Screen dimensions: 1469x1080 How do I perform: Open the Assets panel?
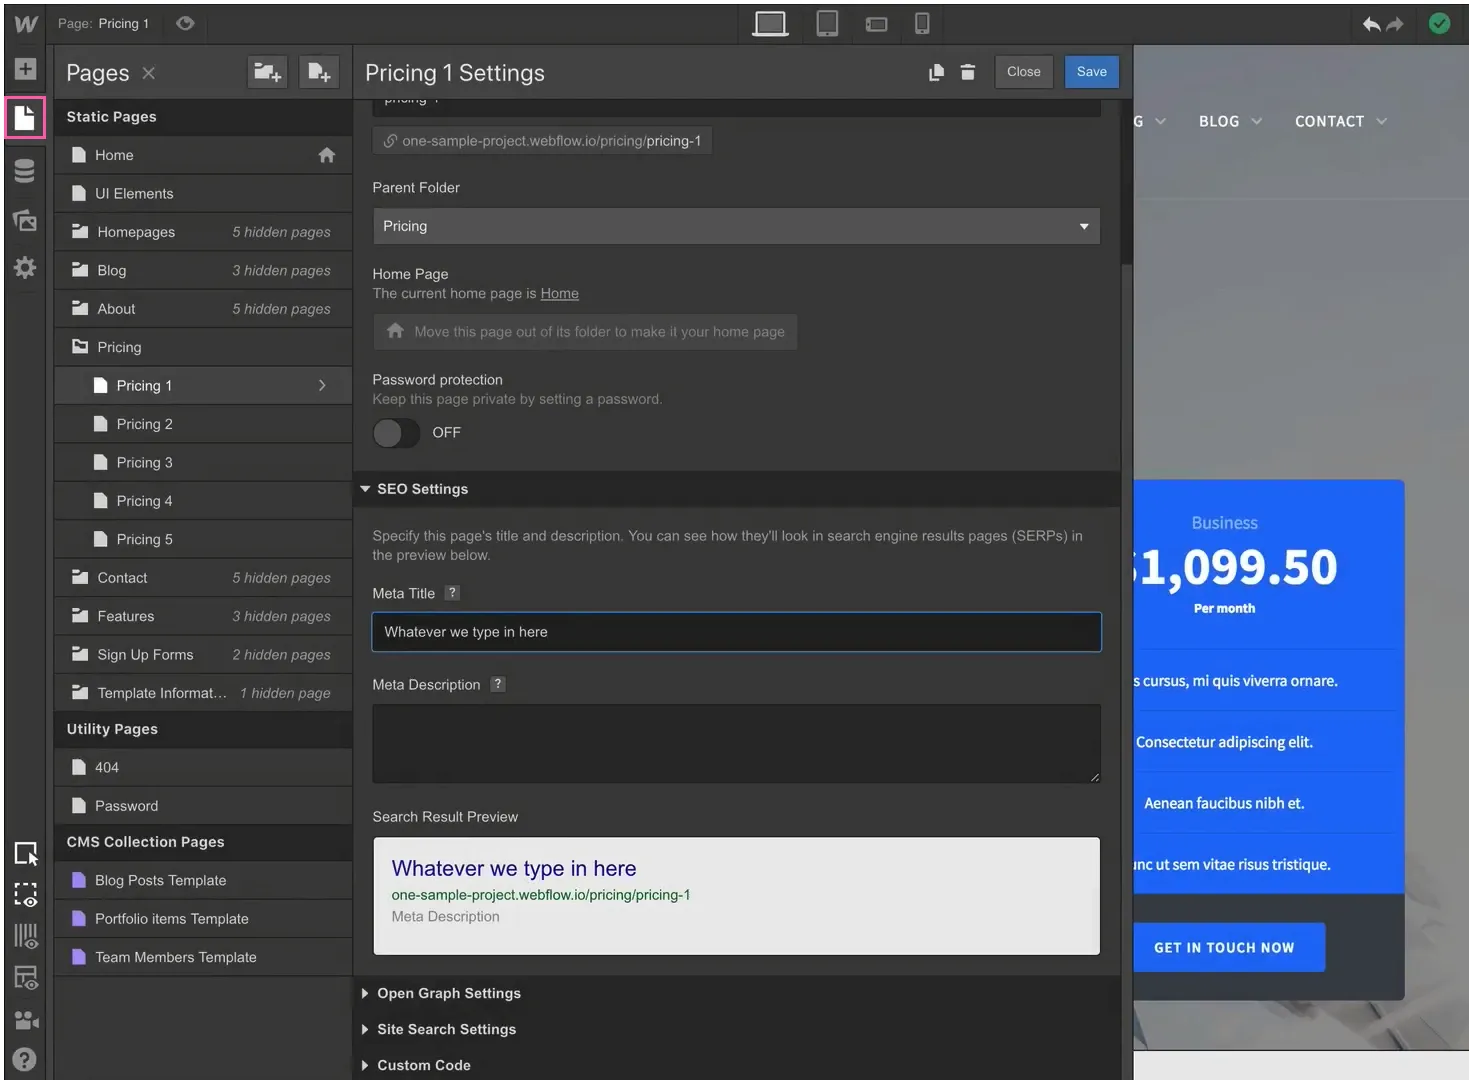point(25,220)
